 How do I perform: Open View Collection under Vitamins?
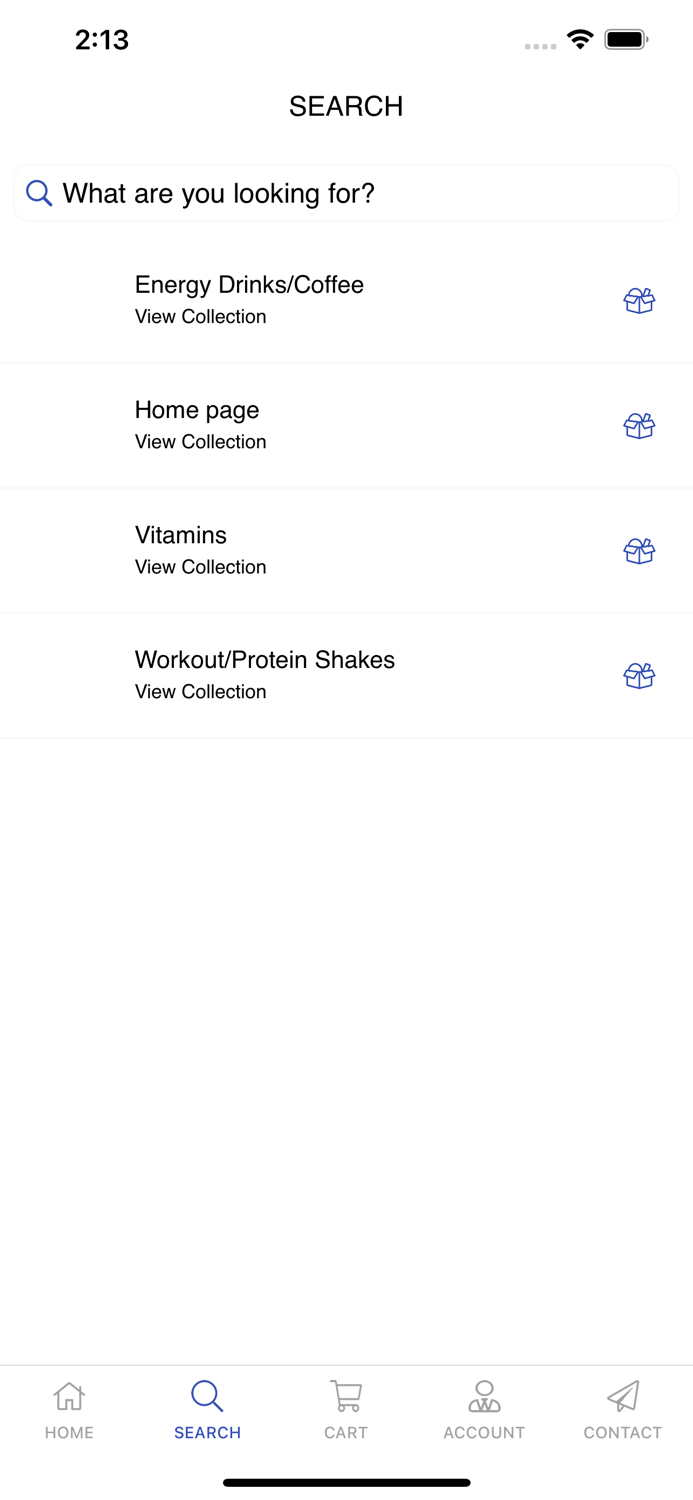[200, 566]
